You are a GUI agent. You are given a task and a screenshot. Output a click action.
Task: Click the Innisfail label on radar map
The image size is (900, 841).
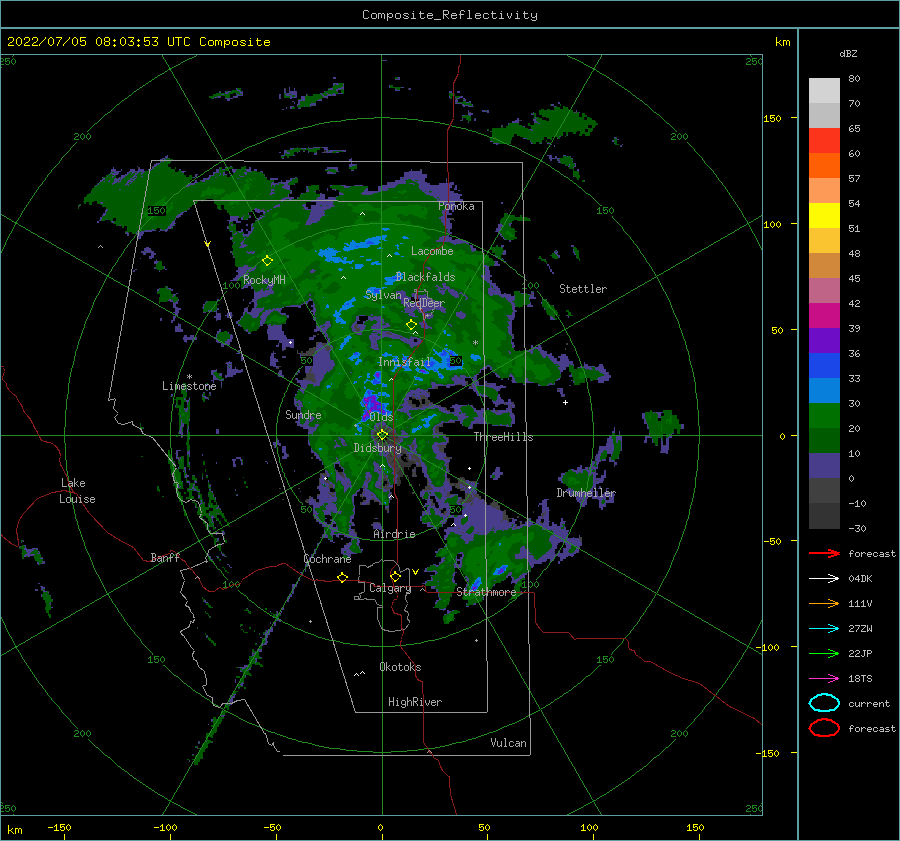[x=404, y=362]
